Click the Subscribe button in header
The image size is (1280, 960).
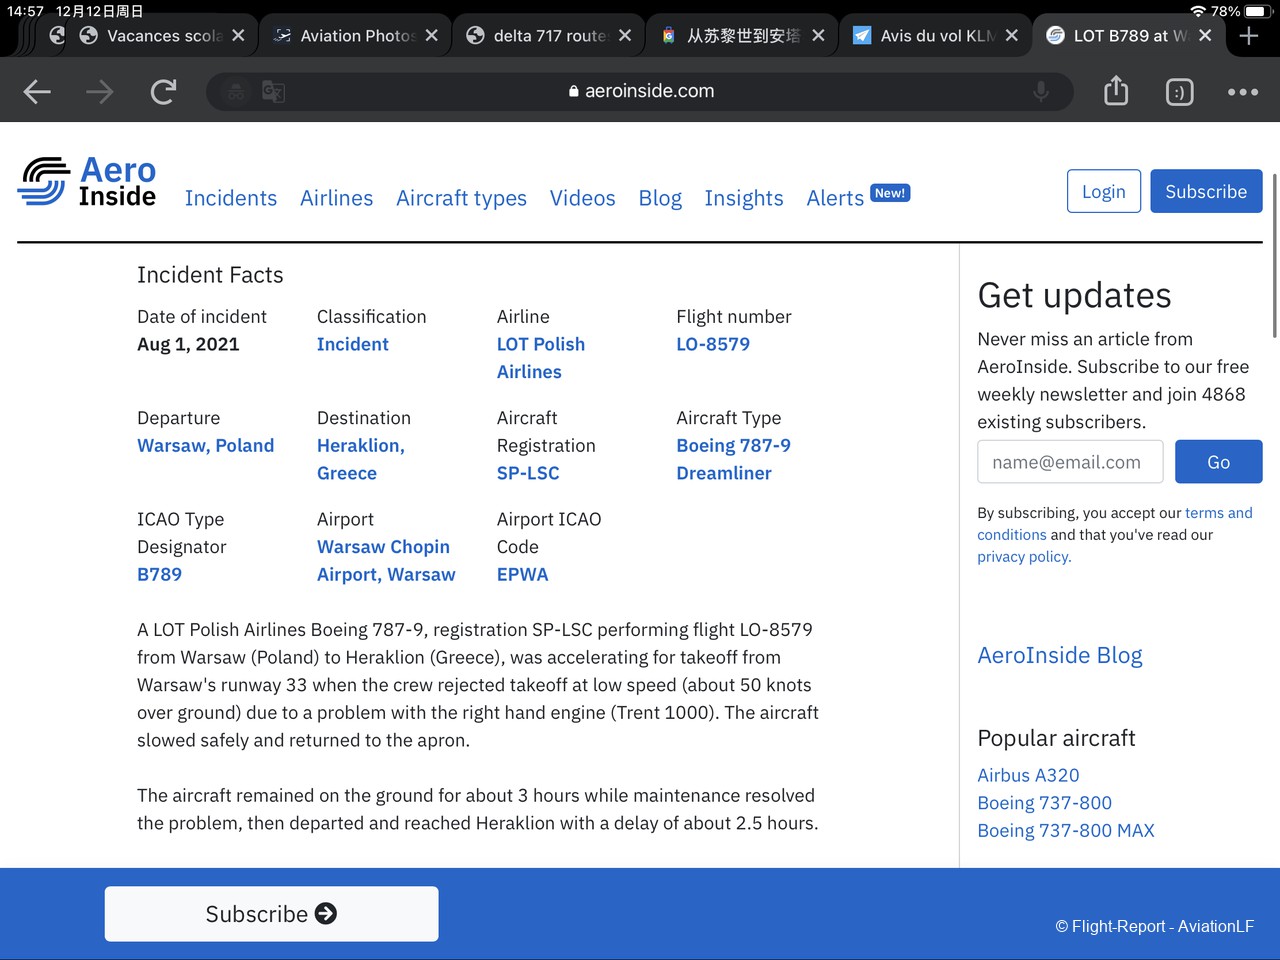1206,191
